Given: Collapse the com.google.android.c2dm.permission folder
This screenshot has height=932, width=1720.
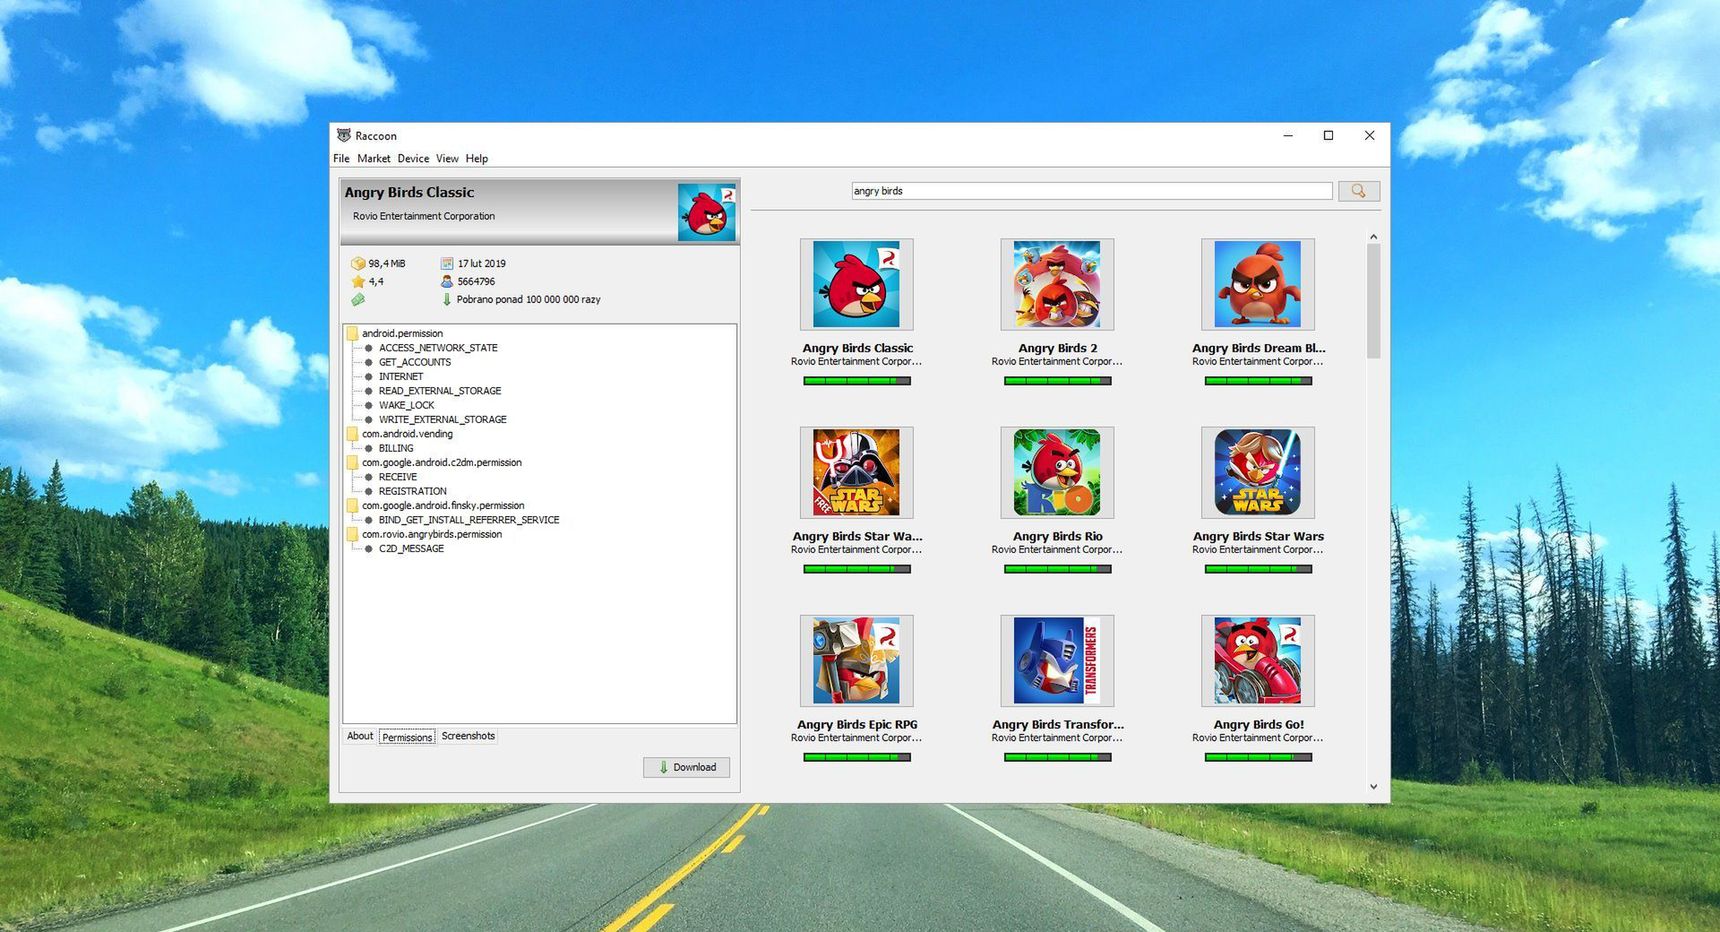Looking at the screenshot, I should 352,463.
